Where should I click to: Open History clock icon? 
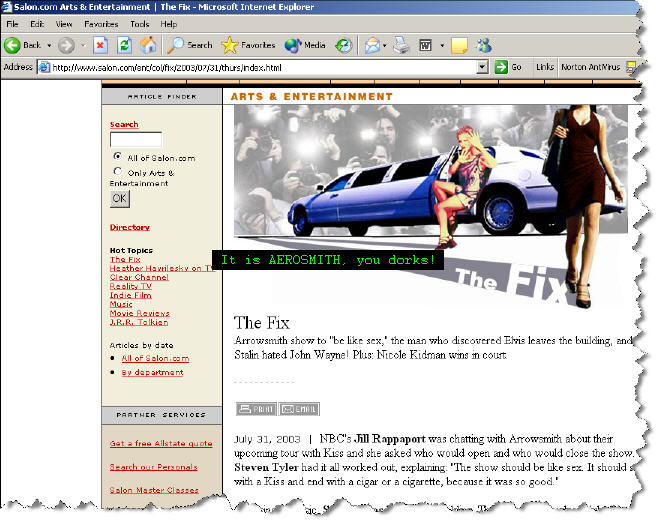point(343,45)
